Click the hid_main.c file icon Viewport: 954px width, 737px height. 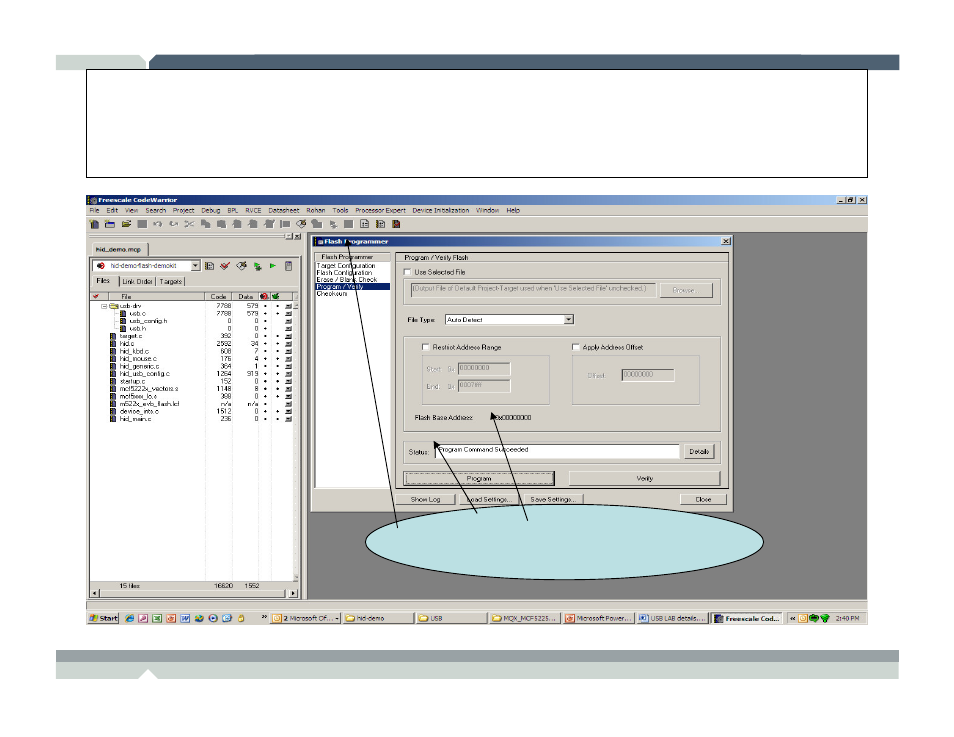(113, 419)
